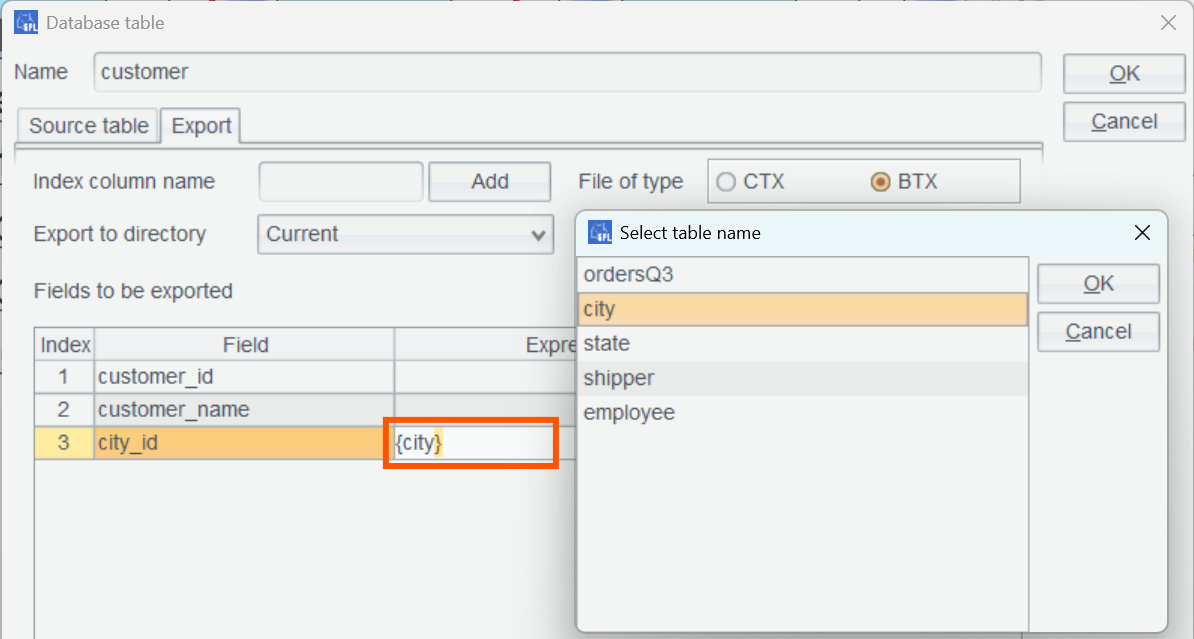The image size is (1194, 639).
Task: Click the SPL icon in Database table title bar
Action: click(x=26, y=22)
